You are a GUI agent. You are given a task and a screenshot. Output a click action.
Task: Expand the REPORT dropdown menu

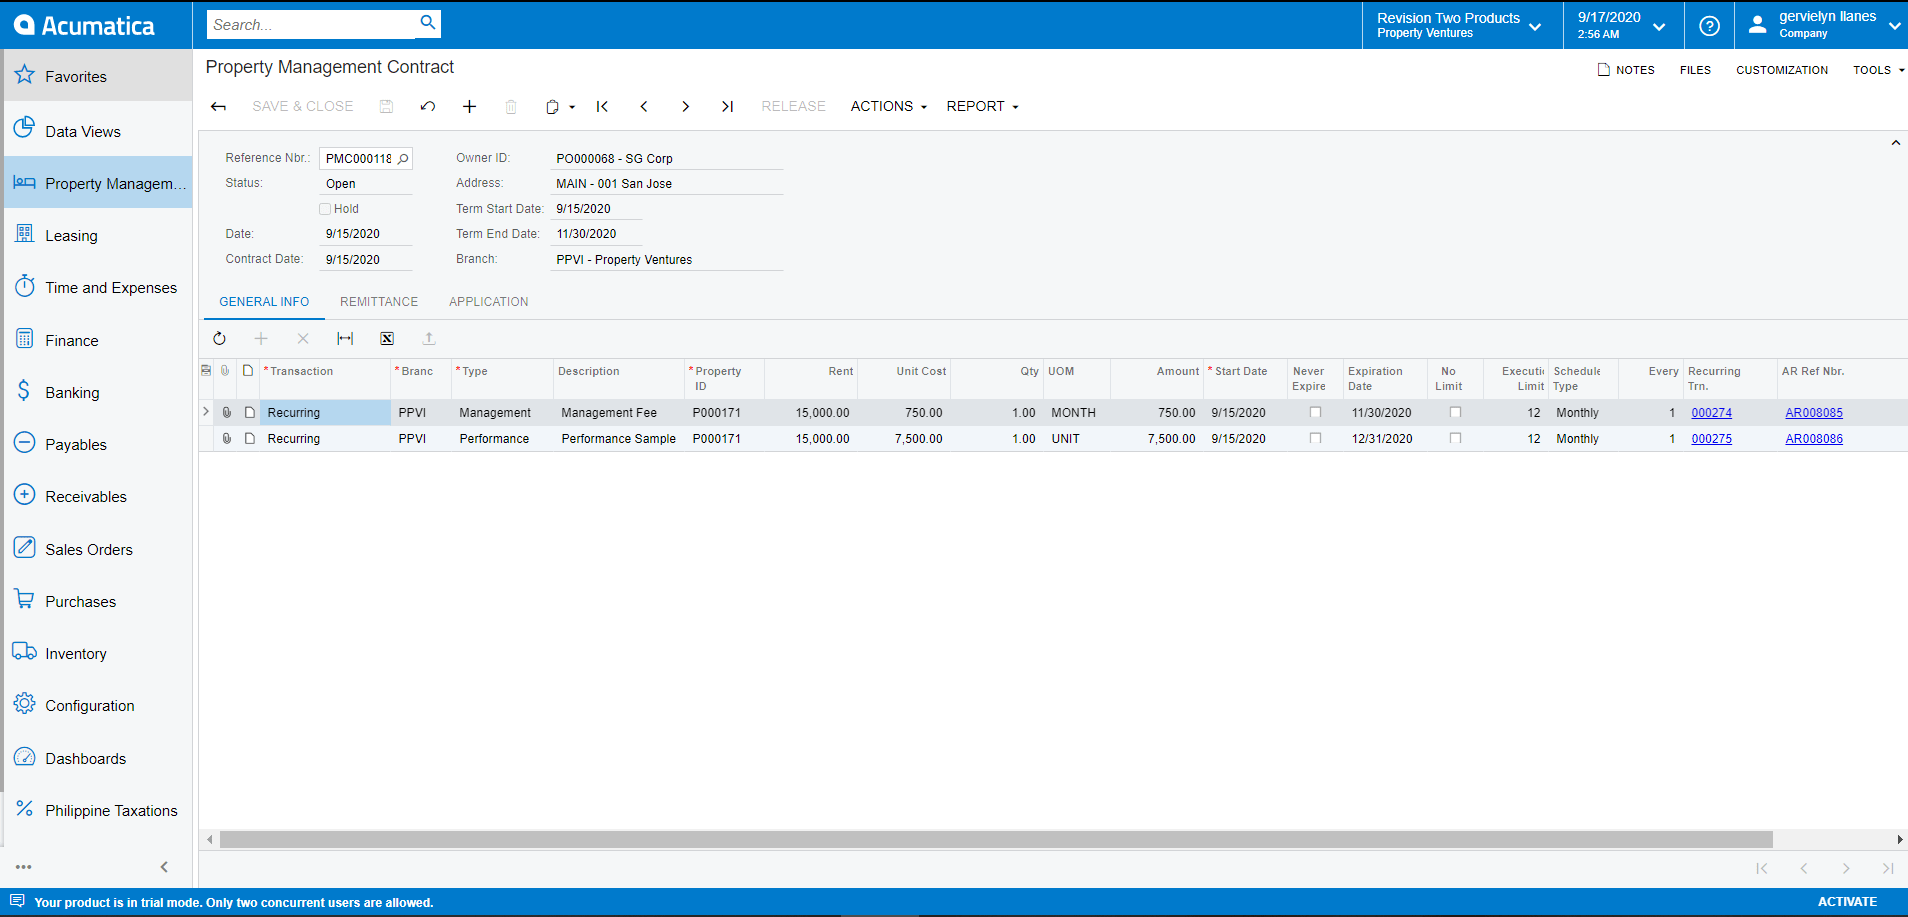[983, 107]
